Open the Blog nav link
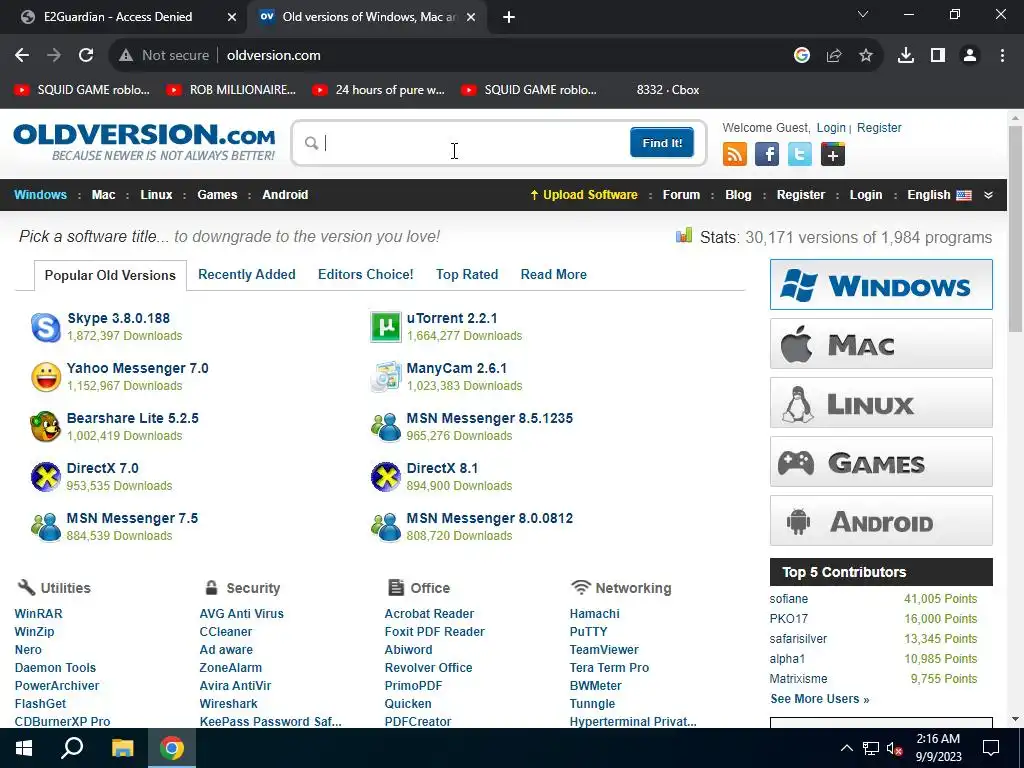The width and height of the screenshot is (1024, 768). point(738,195)
